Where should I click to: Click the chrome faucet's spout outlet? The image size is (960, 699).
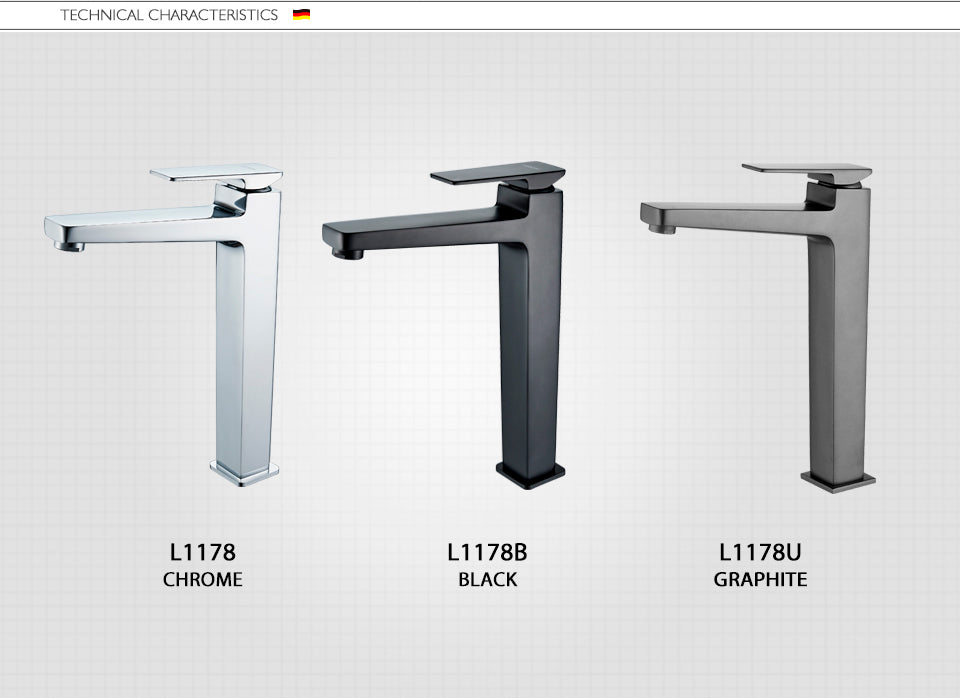point(68,243)
